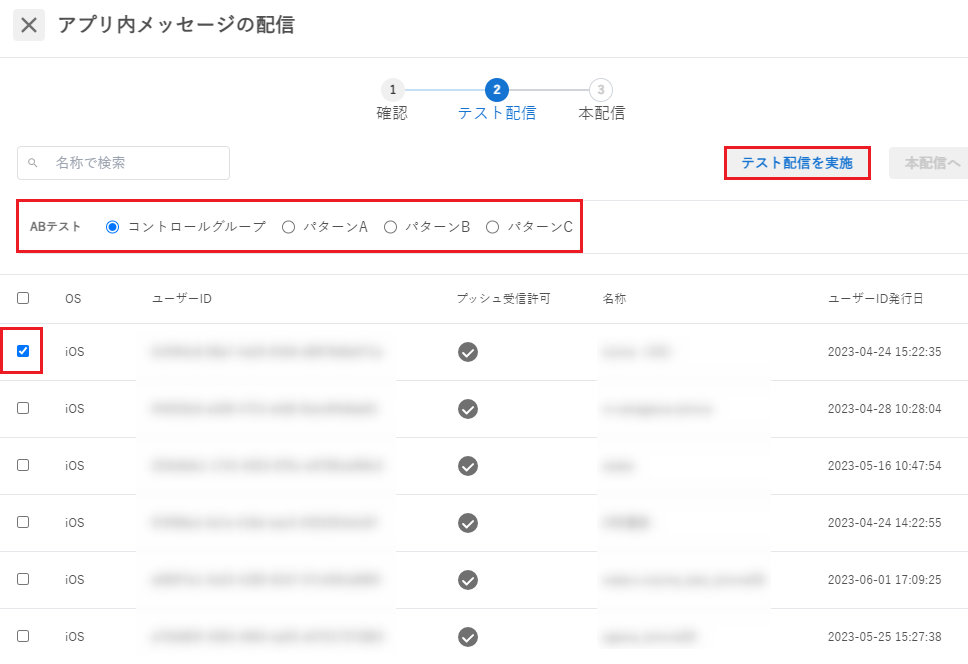Choose パターンB for the AB test
Screen dimensions: 968x664
[x=391, y=227]
